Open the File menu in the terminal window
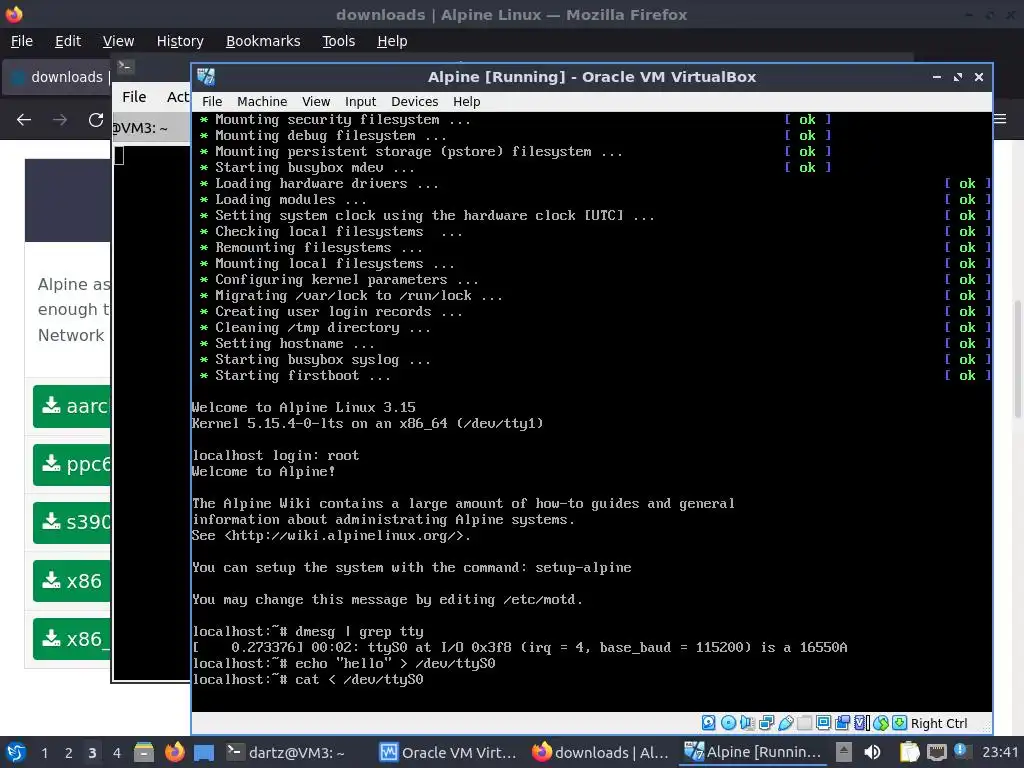The height and width of the screenshot is (768, 1024). [134, 97]
